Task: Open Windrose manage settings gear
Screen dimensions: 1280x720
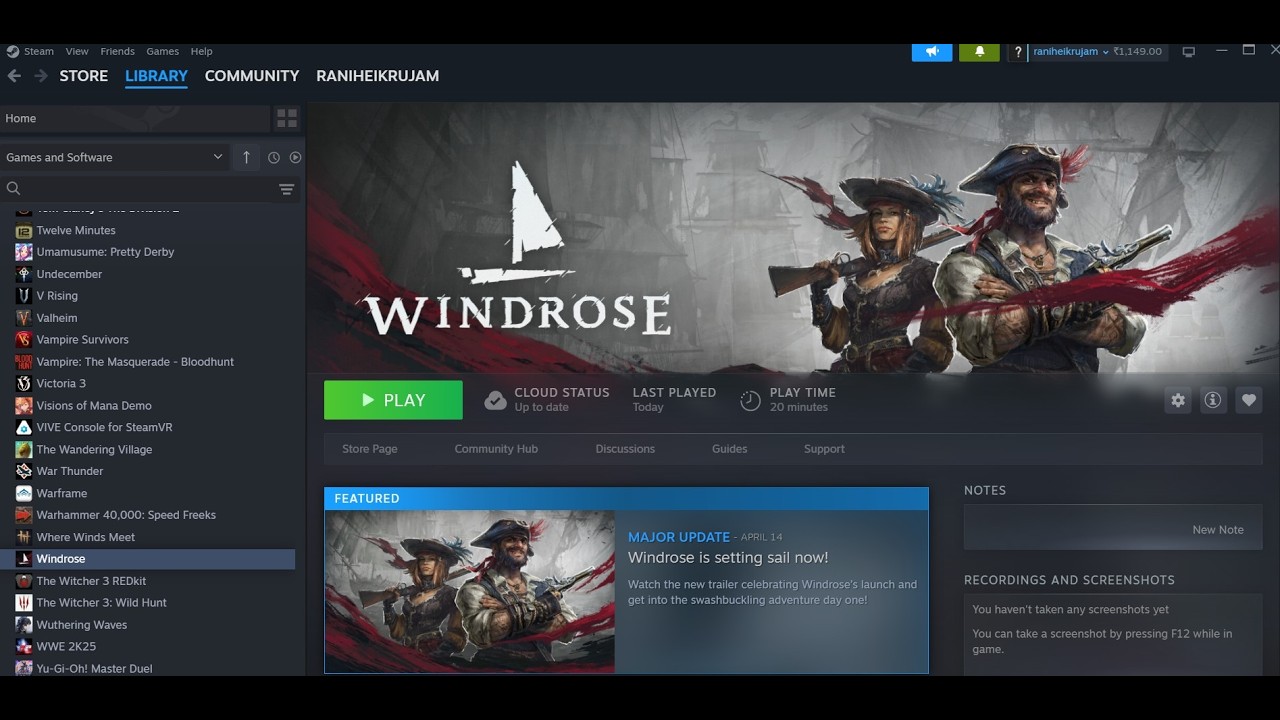Action: click(x=1178, y=400)
